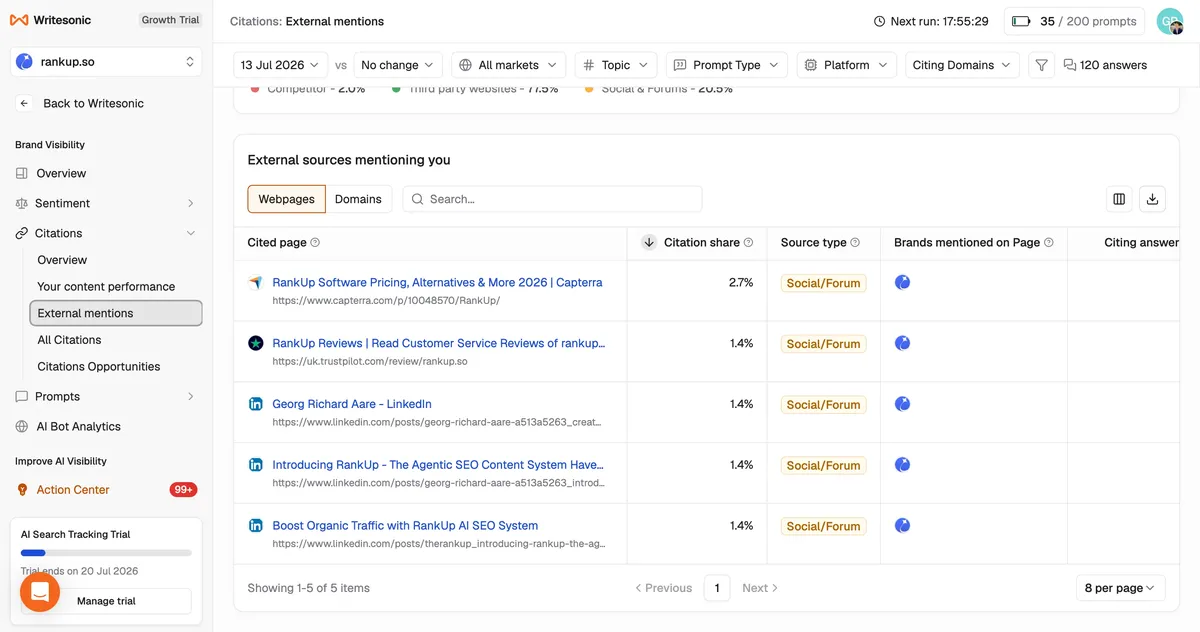Expand the Prompts section chevron
Screen dimensions: 1200x632
[x=190, y=396]
